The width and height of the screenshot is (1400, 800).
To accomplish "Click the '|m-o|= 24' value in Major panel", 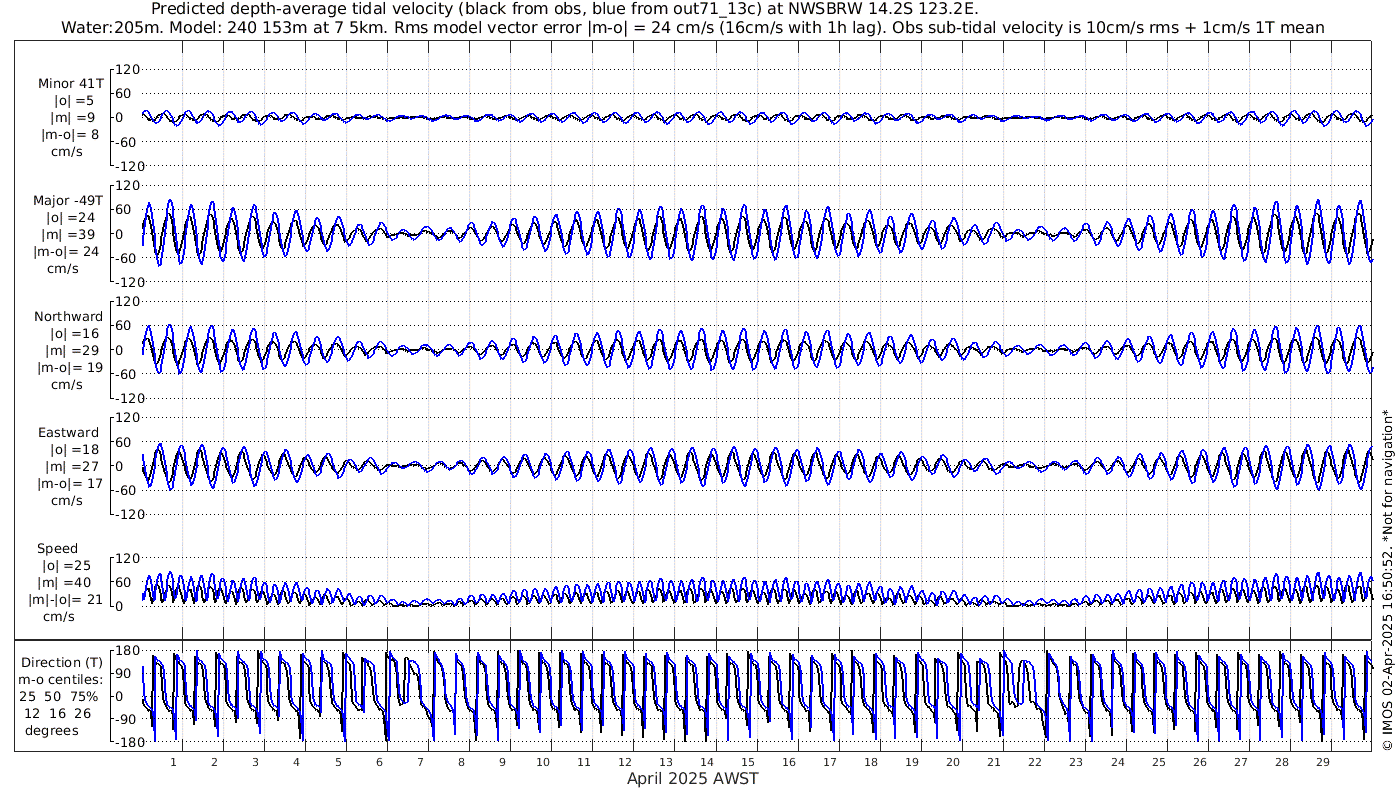I will click(66, 251).
